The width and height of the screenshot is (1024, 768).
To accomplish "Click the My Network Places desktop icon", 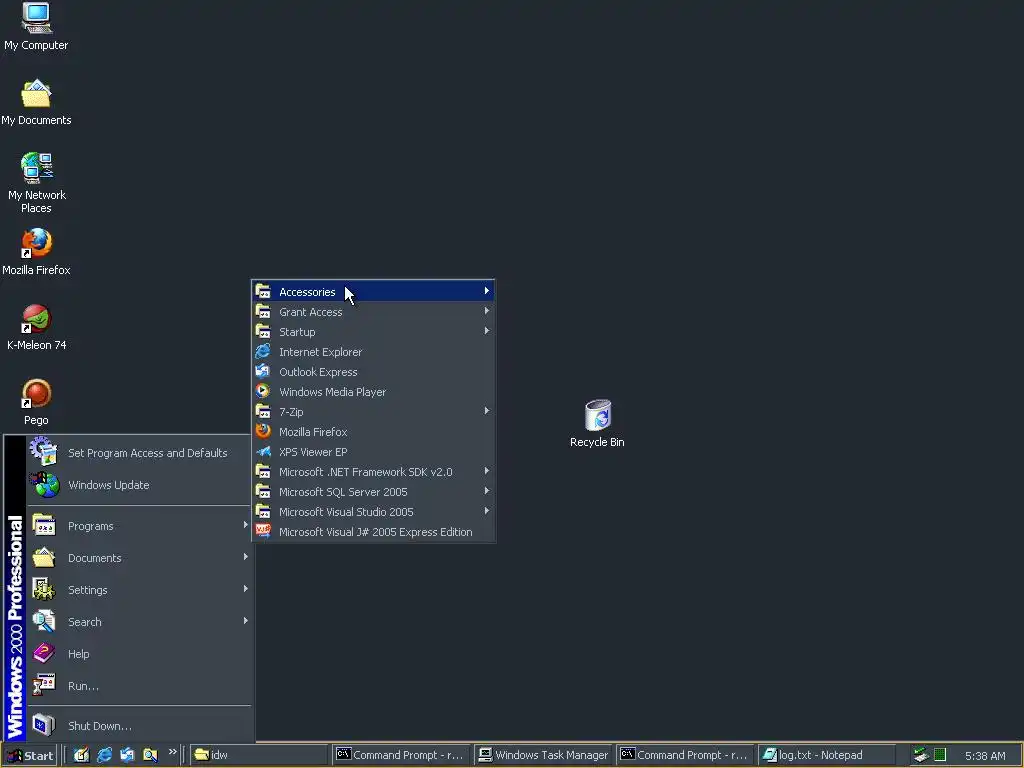I will click(x=36, y=183).
